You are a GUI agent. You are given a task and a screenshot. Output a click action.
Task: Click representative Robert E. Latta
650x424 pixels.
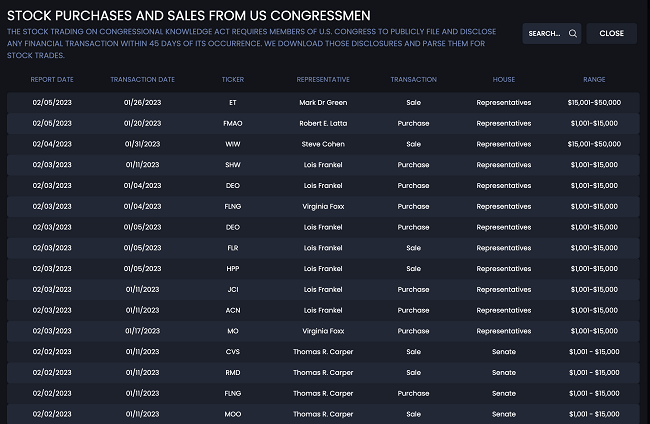(323, 124)
